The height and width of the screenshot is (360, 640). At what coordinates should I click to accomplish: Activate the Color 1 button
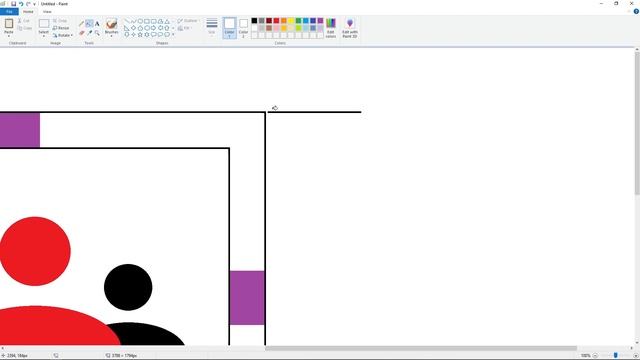click(229, 28)
